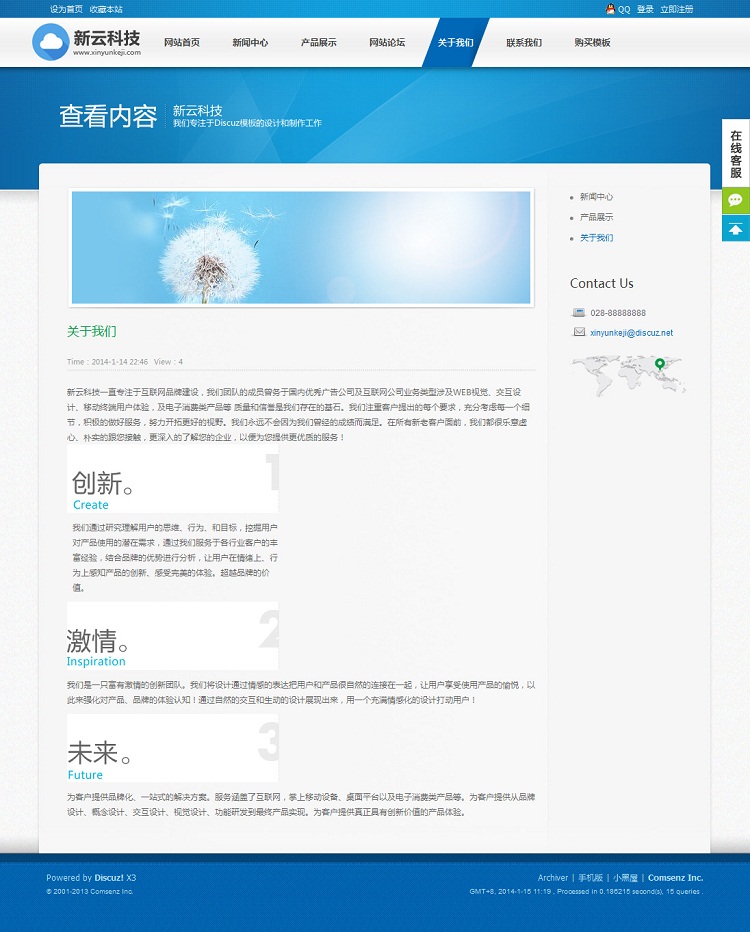Screen dimensions: 750x932
Task: Open 新闻中心 in the right sidebar list
Action: tap(596, 197)
